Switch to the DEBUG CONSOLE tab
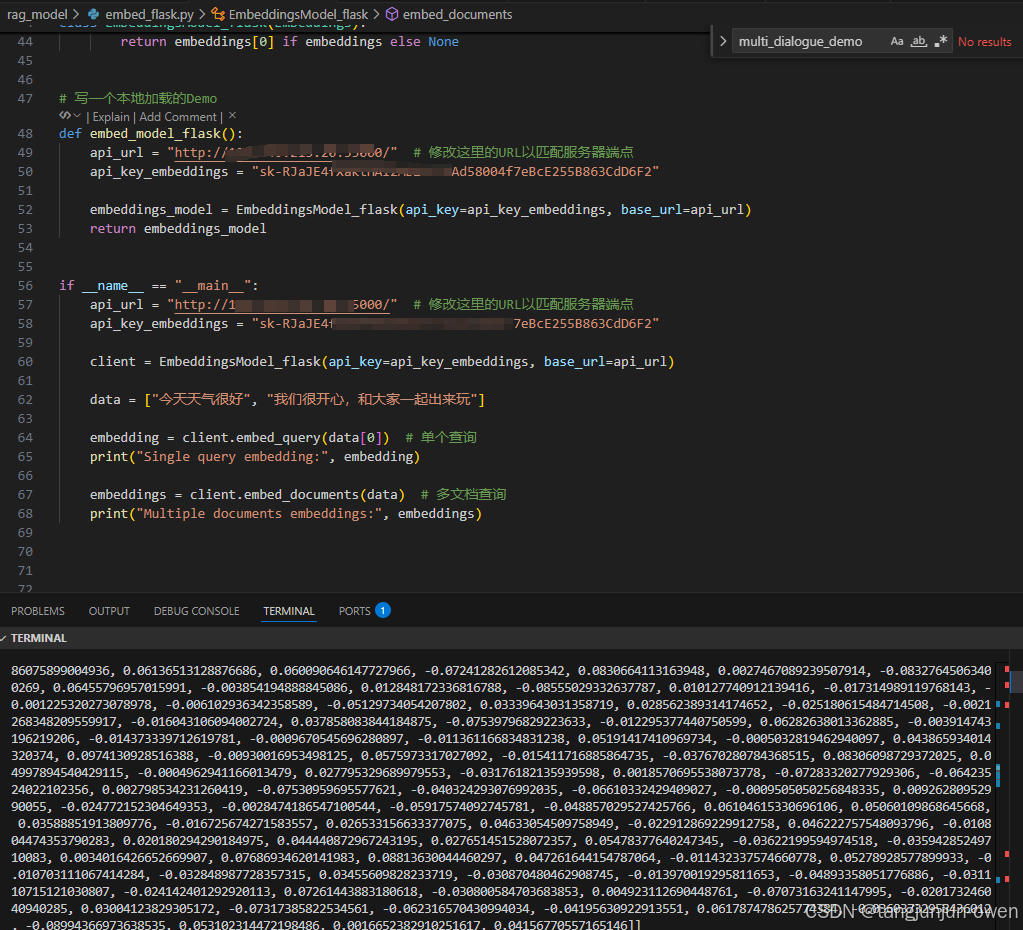This screenshot has width=1023, height=930. [196, 611]
